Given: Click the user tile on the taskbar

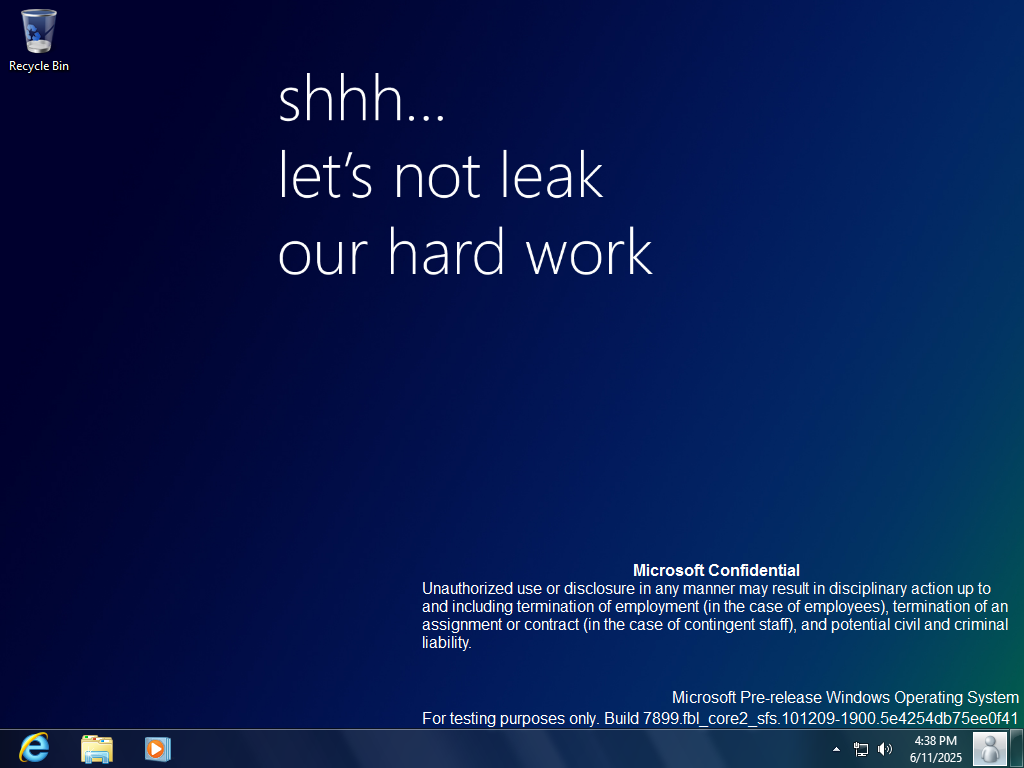Looking at the screenshot, I should [990, 748].
